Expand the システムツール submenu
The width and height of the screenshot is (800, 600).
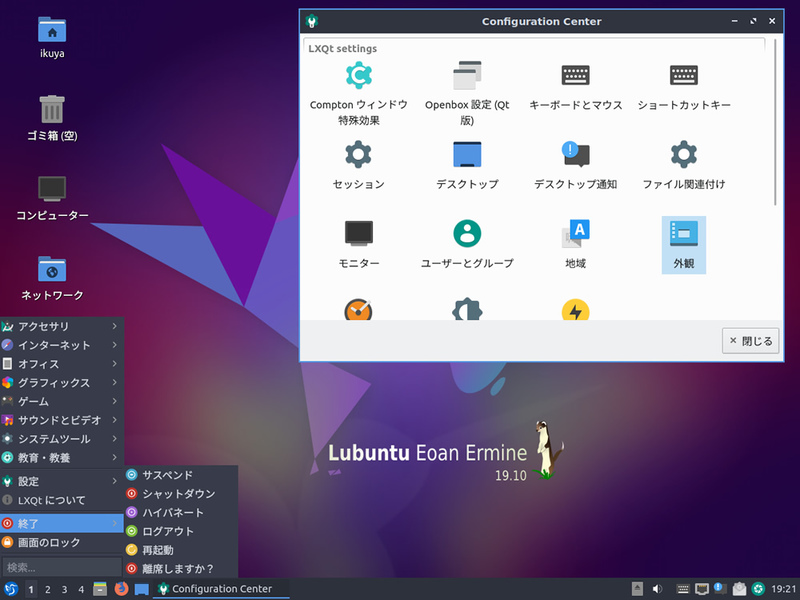click(62, 439)
